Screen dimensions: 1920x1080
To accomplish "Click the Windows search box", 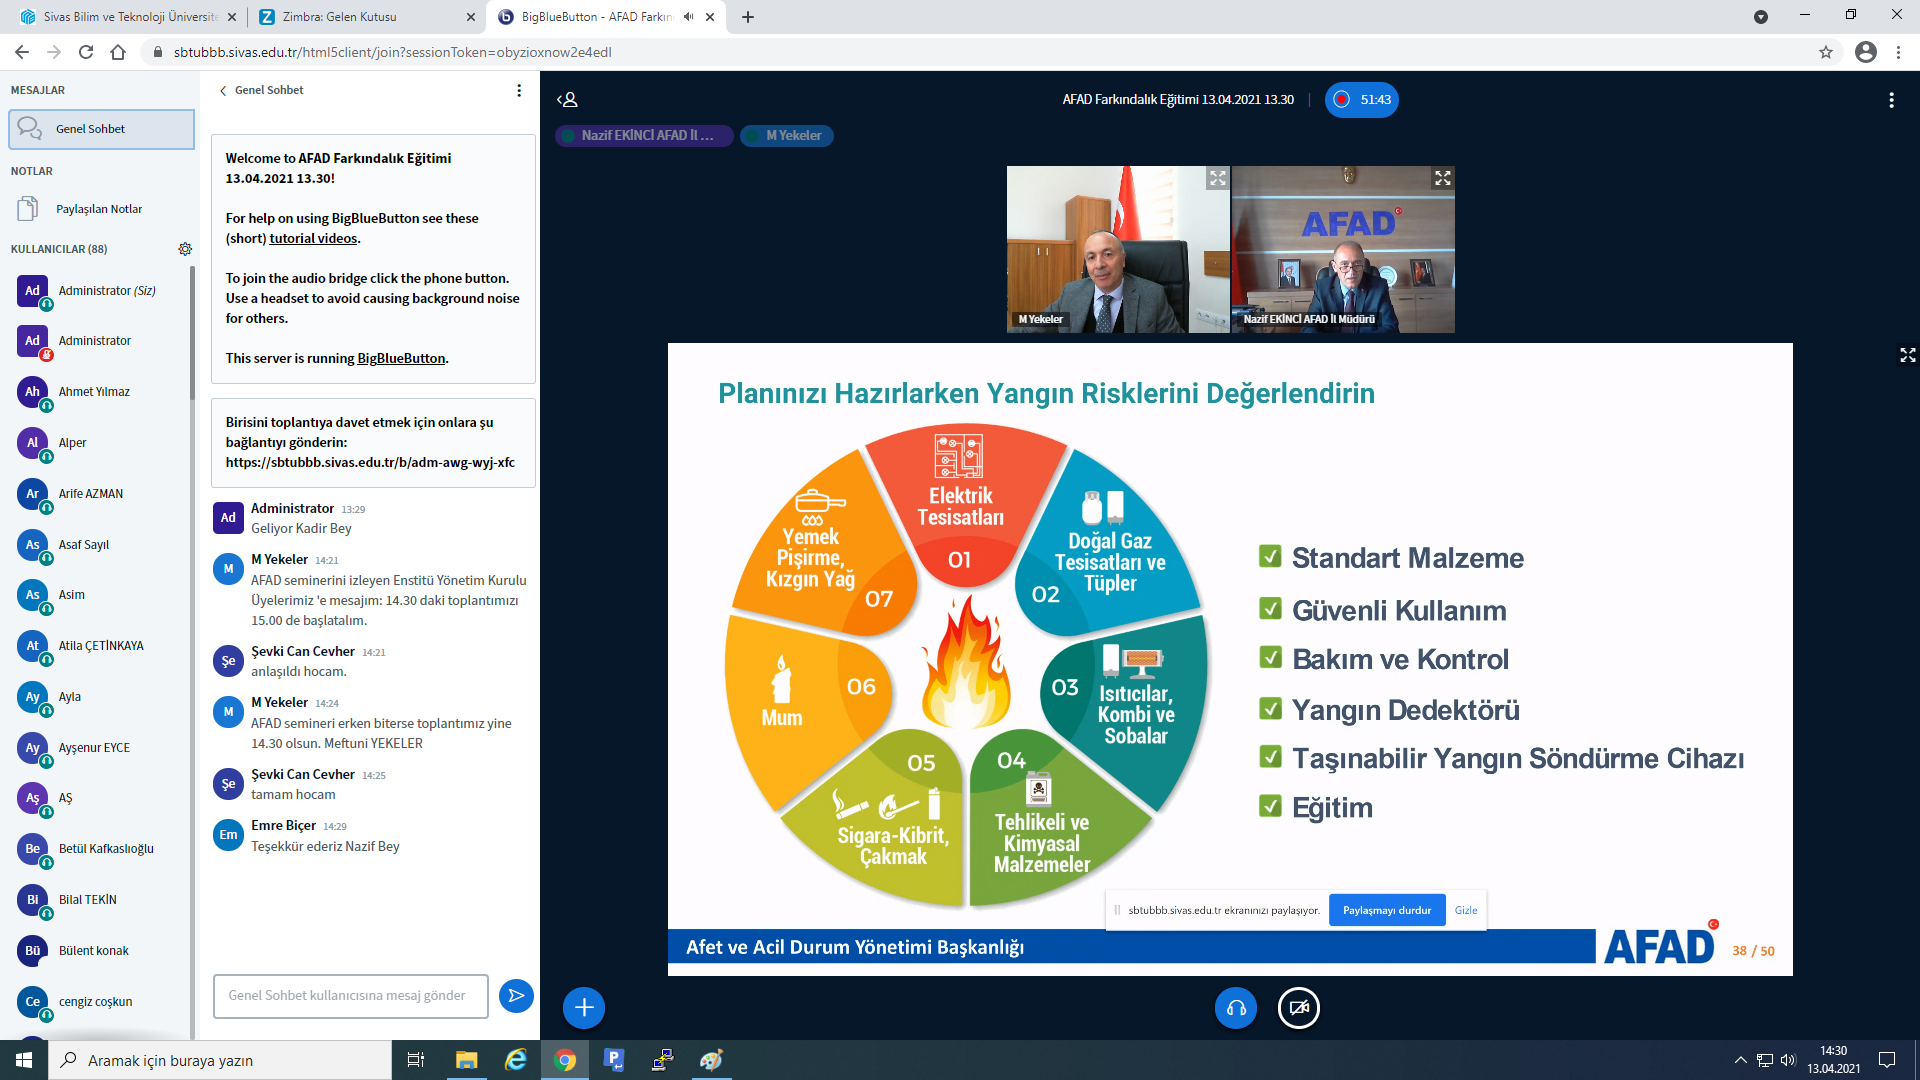I will point(220,1060).
